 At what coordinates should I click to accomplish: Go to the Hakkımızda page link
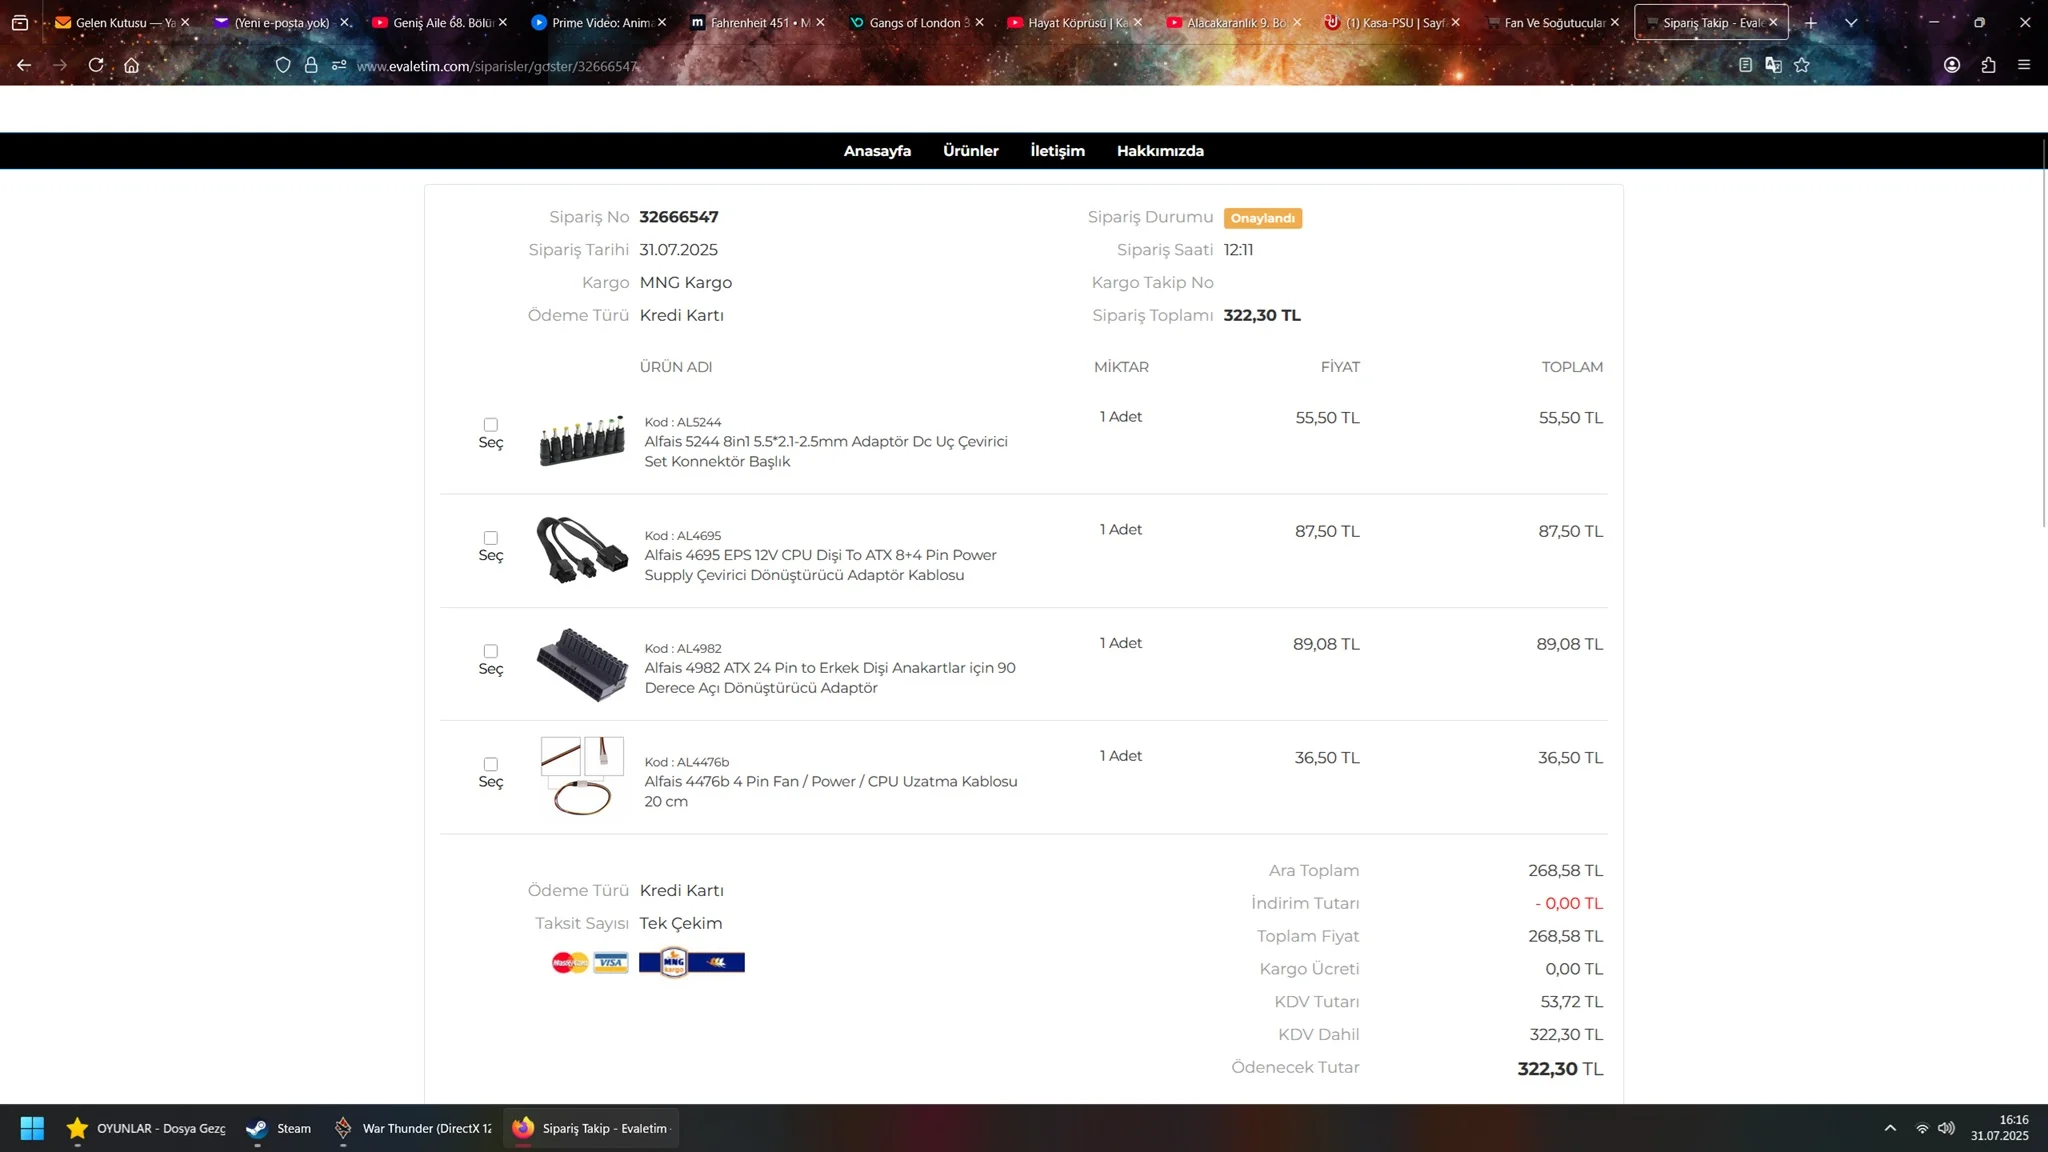tap(1160, 151)
